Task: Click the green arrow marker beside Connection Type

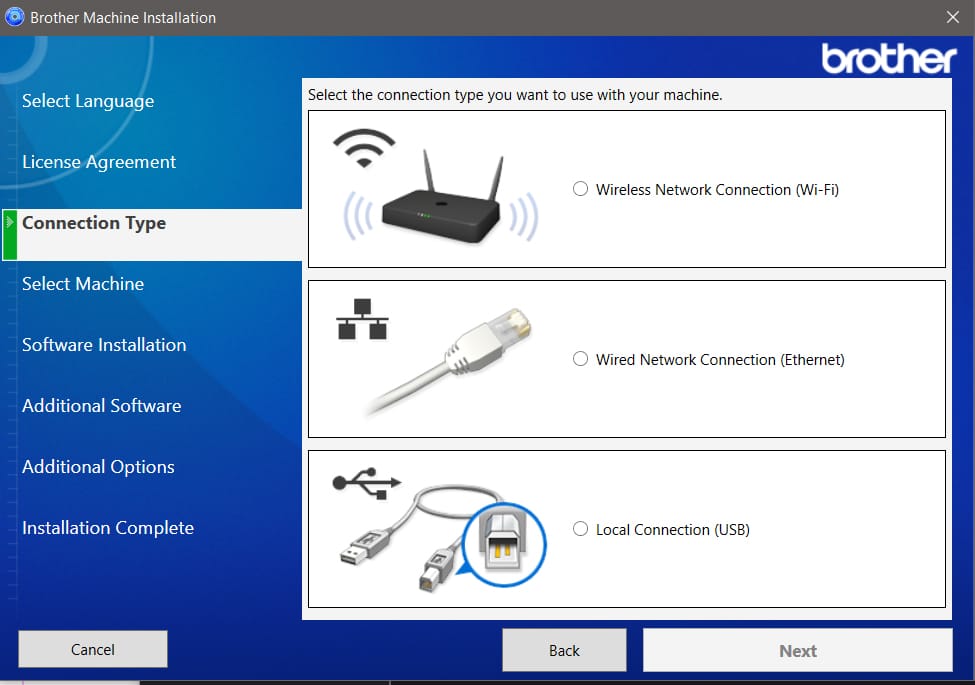Action: click(8, 222)
